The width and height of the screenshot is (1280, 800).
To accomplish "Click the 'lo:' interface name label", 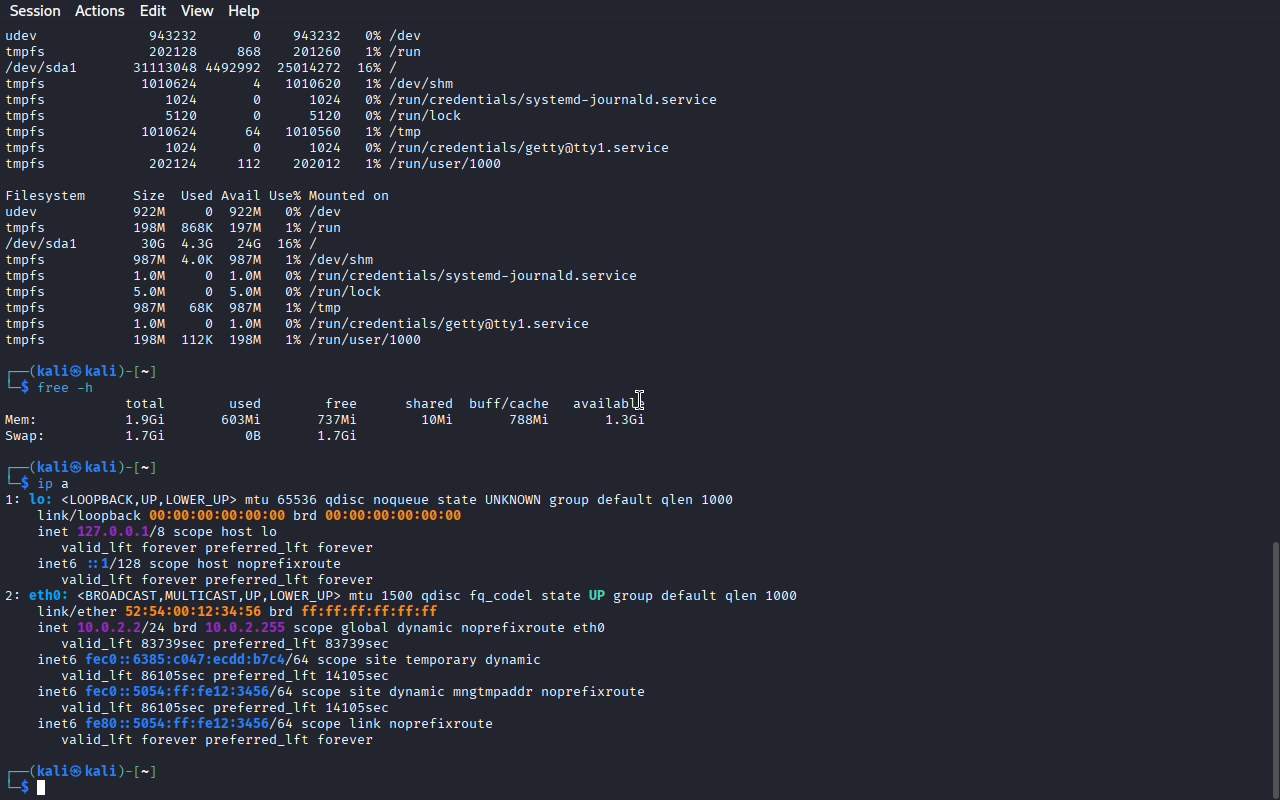I will 41,500.
